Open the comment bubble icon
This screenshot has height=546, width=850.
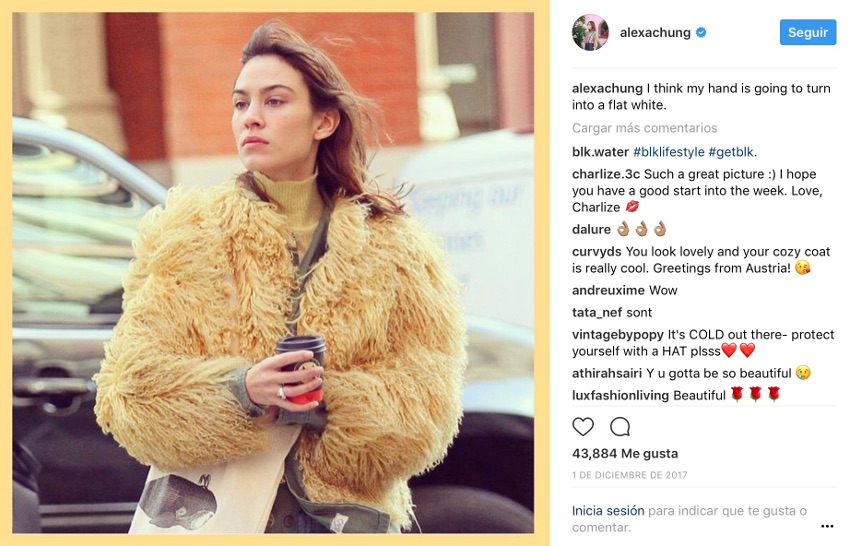click(620, 427)
